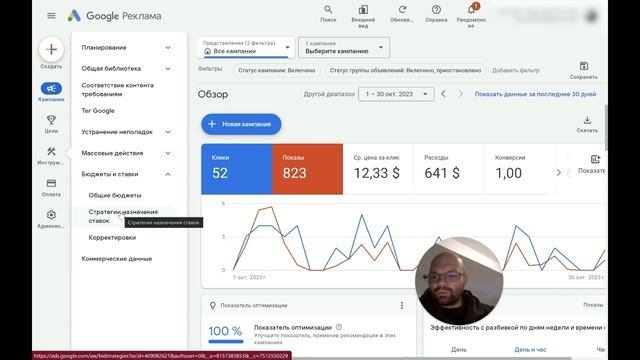Open Goals (Цели) trophy icon
Screen dimensions: 640x360
coord(51,124)
